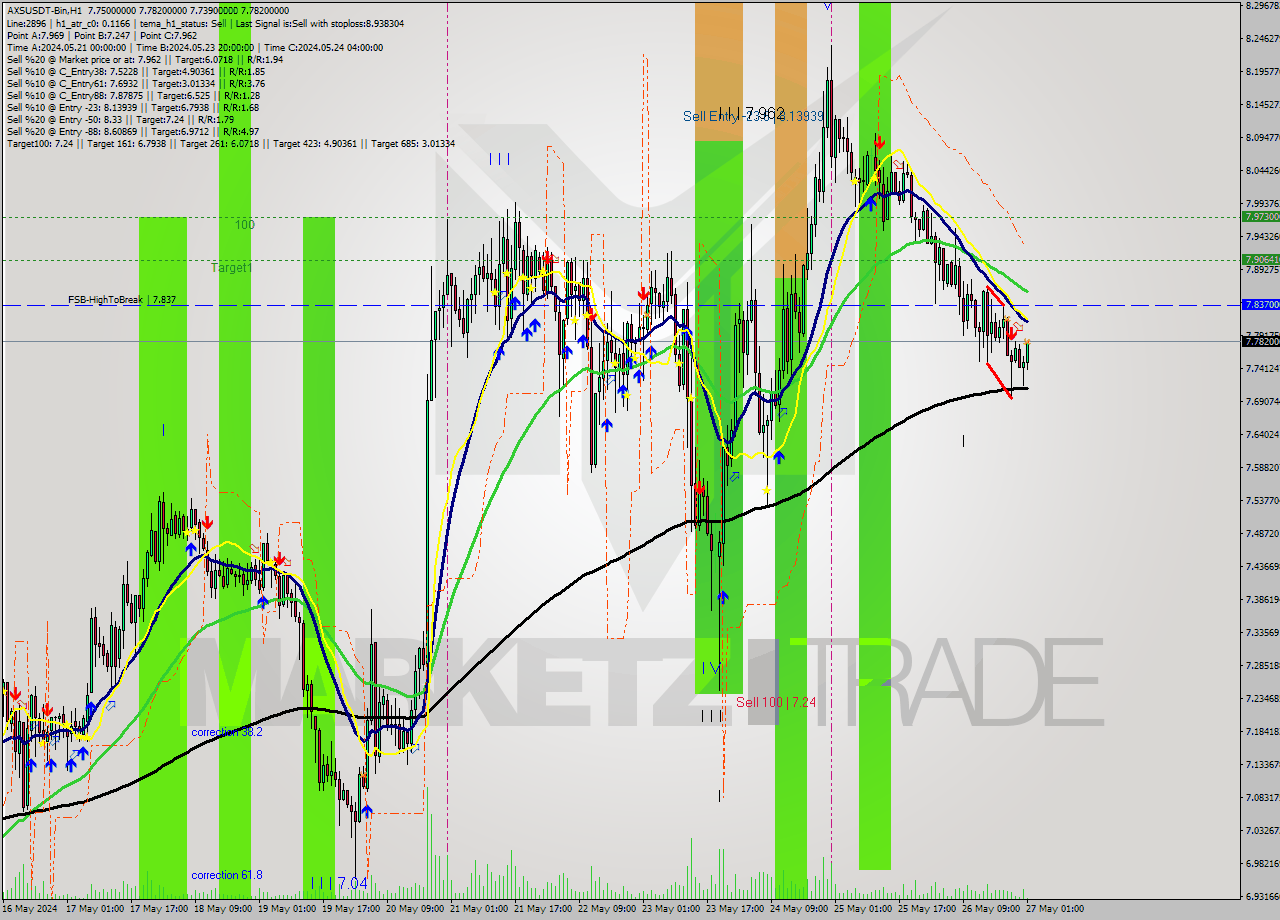Click the 'correction 61.8' label

(x=227, y=875)
